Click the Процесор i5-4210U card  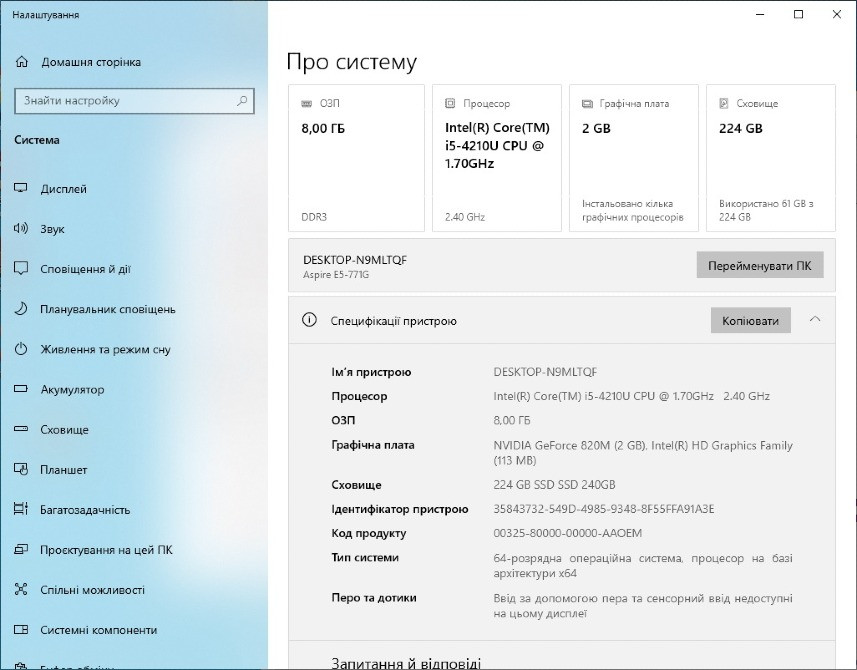(497, 158)
